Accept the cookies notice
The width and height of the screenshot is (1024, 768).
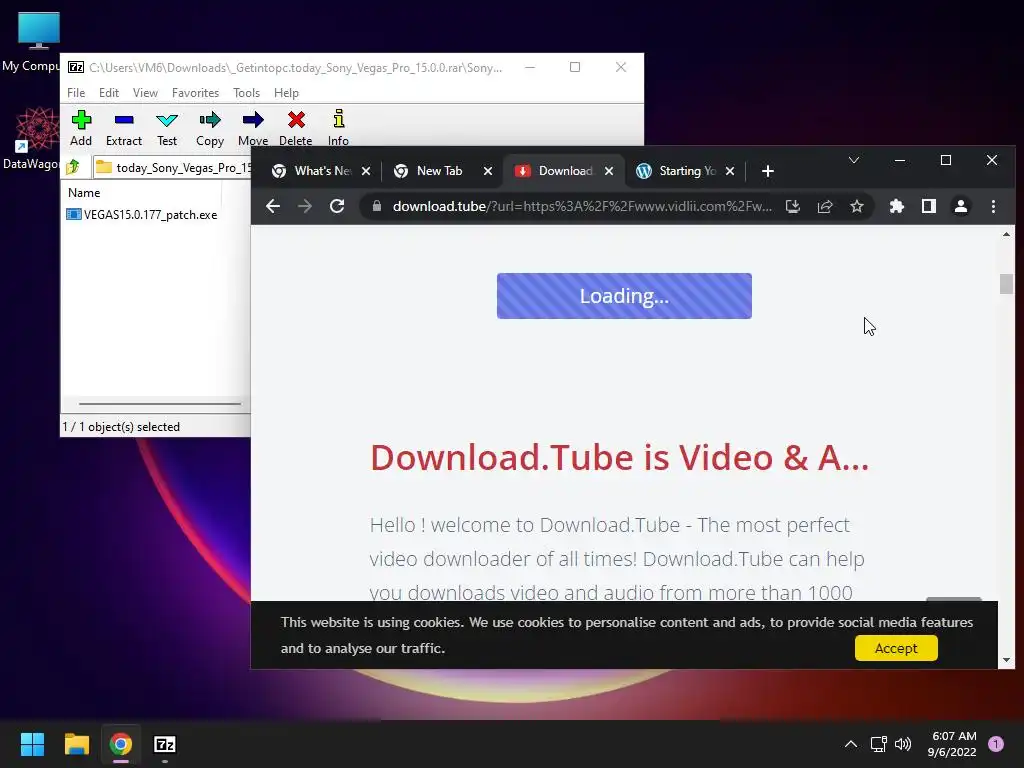pyautogui.click(x=896, y=648)
